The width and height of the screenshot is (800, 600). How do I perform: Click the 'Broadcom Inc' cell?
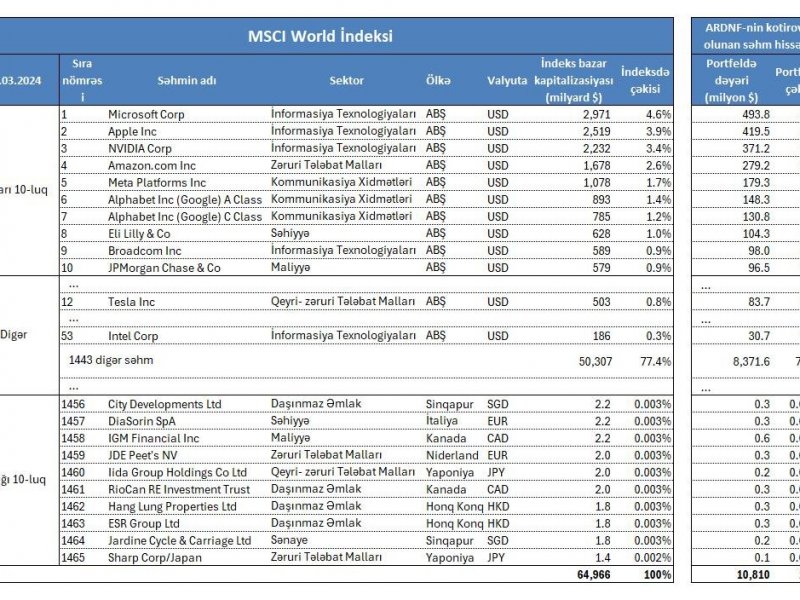[x=145, y=251]
